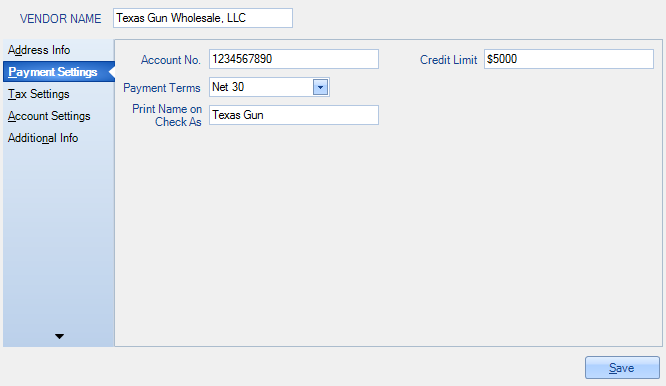Click the Credit Limit field

click(568, 59)
